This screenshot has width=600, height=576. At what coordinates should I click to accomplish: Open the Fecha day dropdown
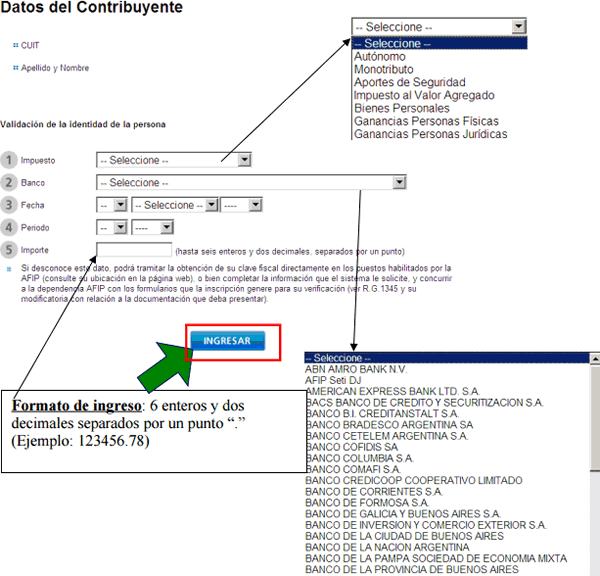(112, 205)
